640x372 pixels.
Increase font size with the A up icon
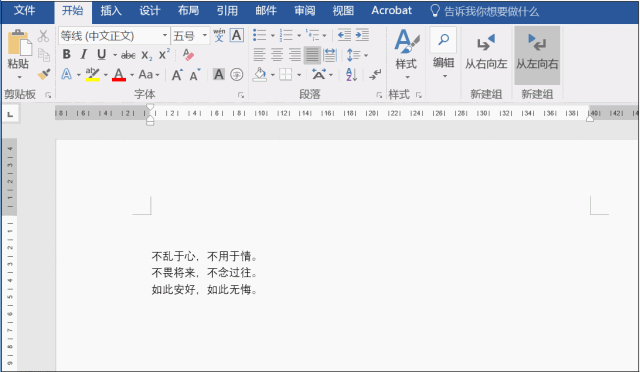tap(177, 75)
